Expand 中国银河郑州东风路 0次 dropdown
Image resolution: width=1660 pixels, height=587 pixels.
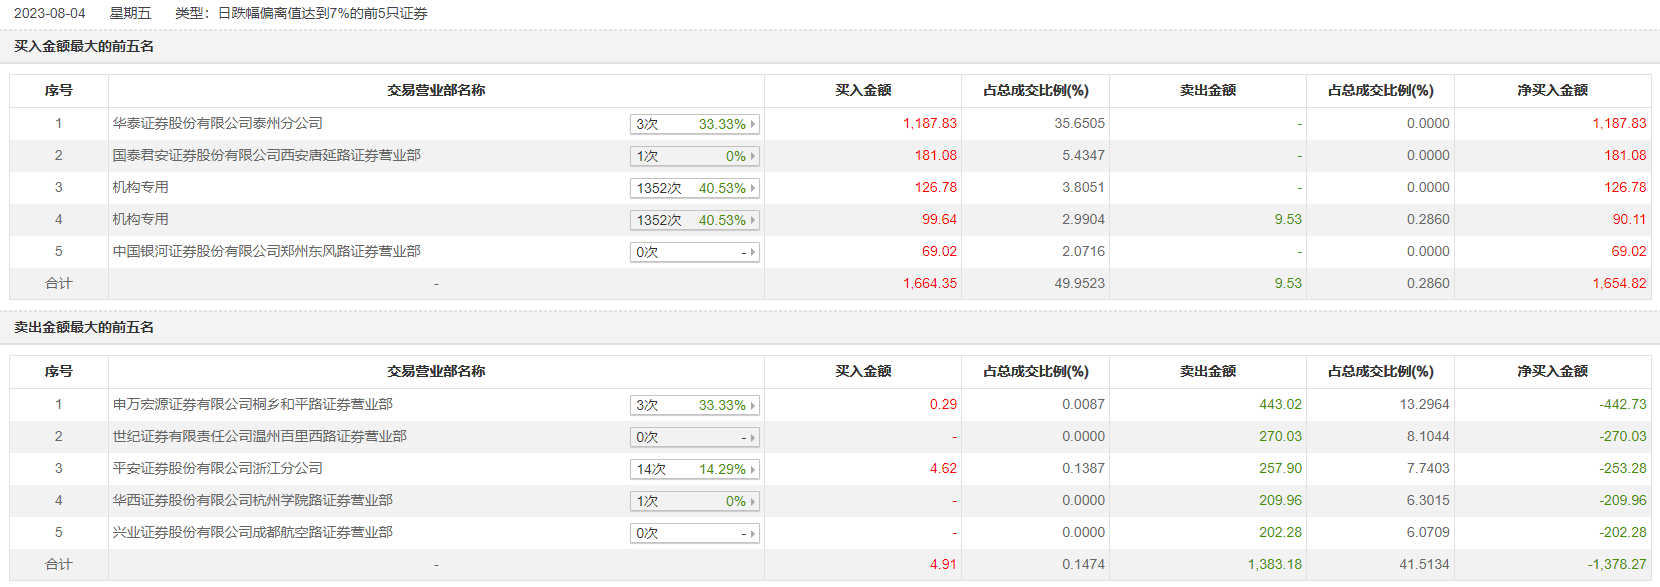click(x=694, y=252)
